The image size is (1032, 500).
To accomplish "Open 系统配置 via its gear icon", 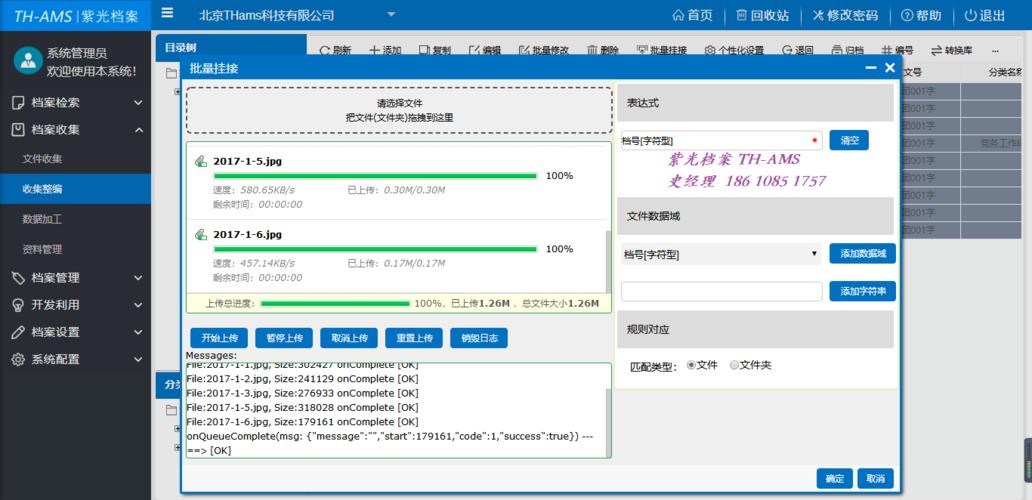I will pyautogui.click(x=18, y=359).
